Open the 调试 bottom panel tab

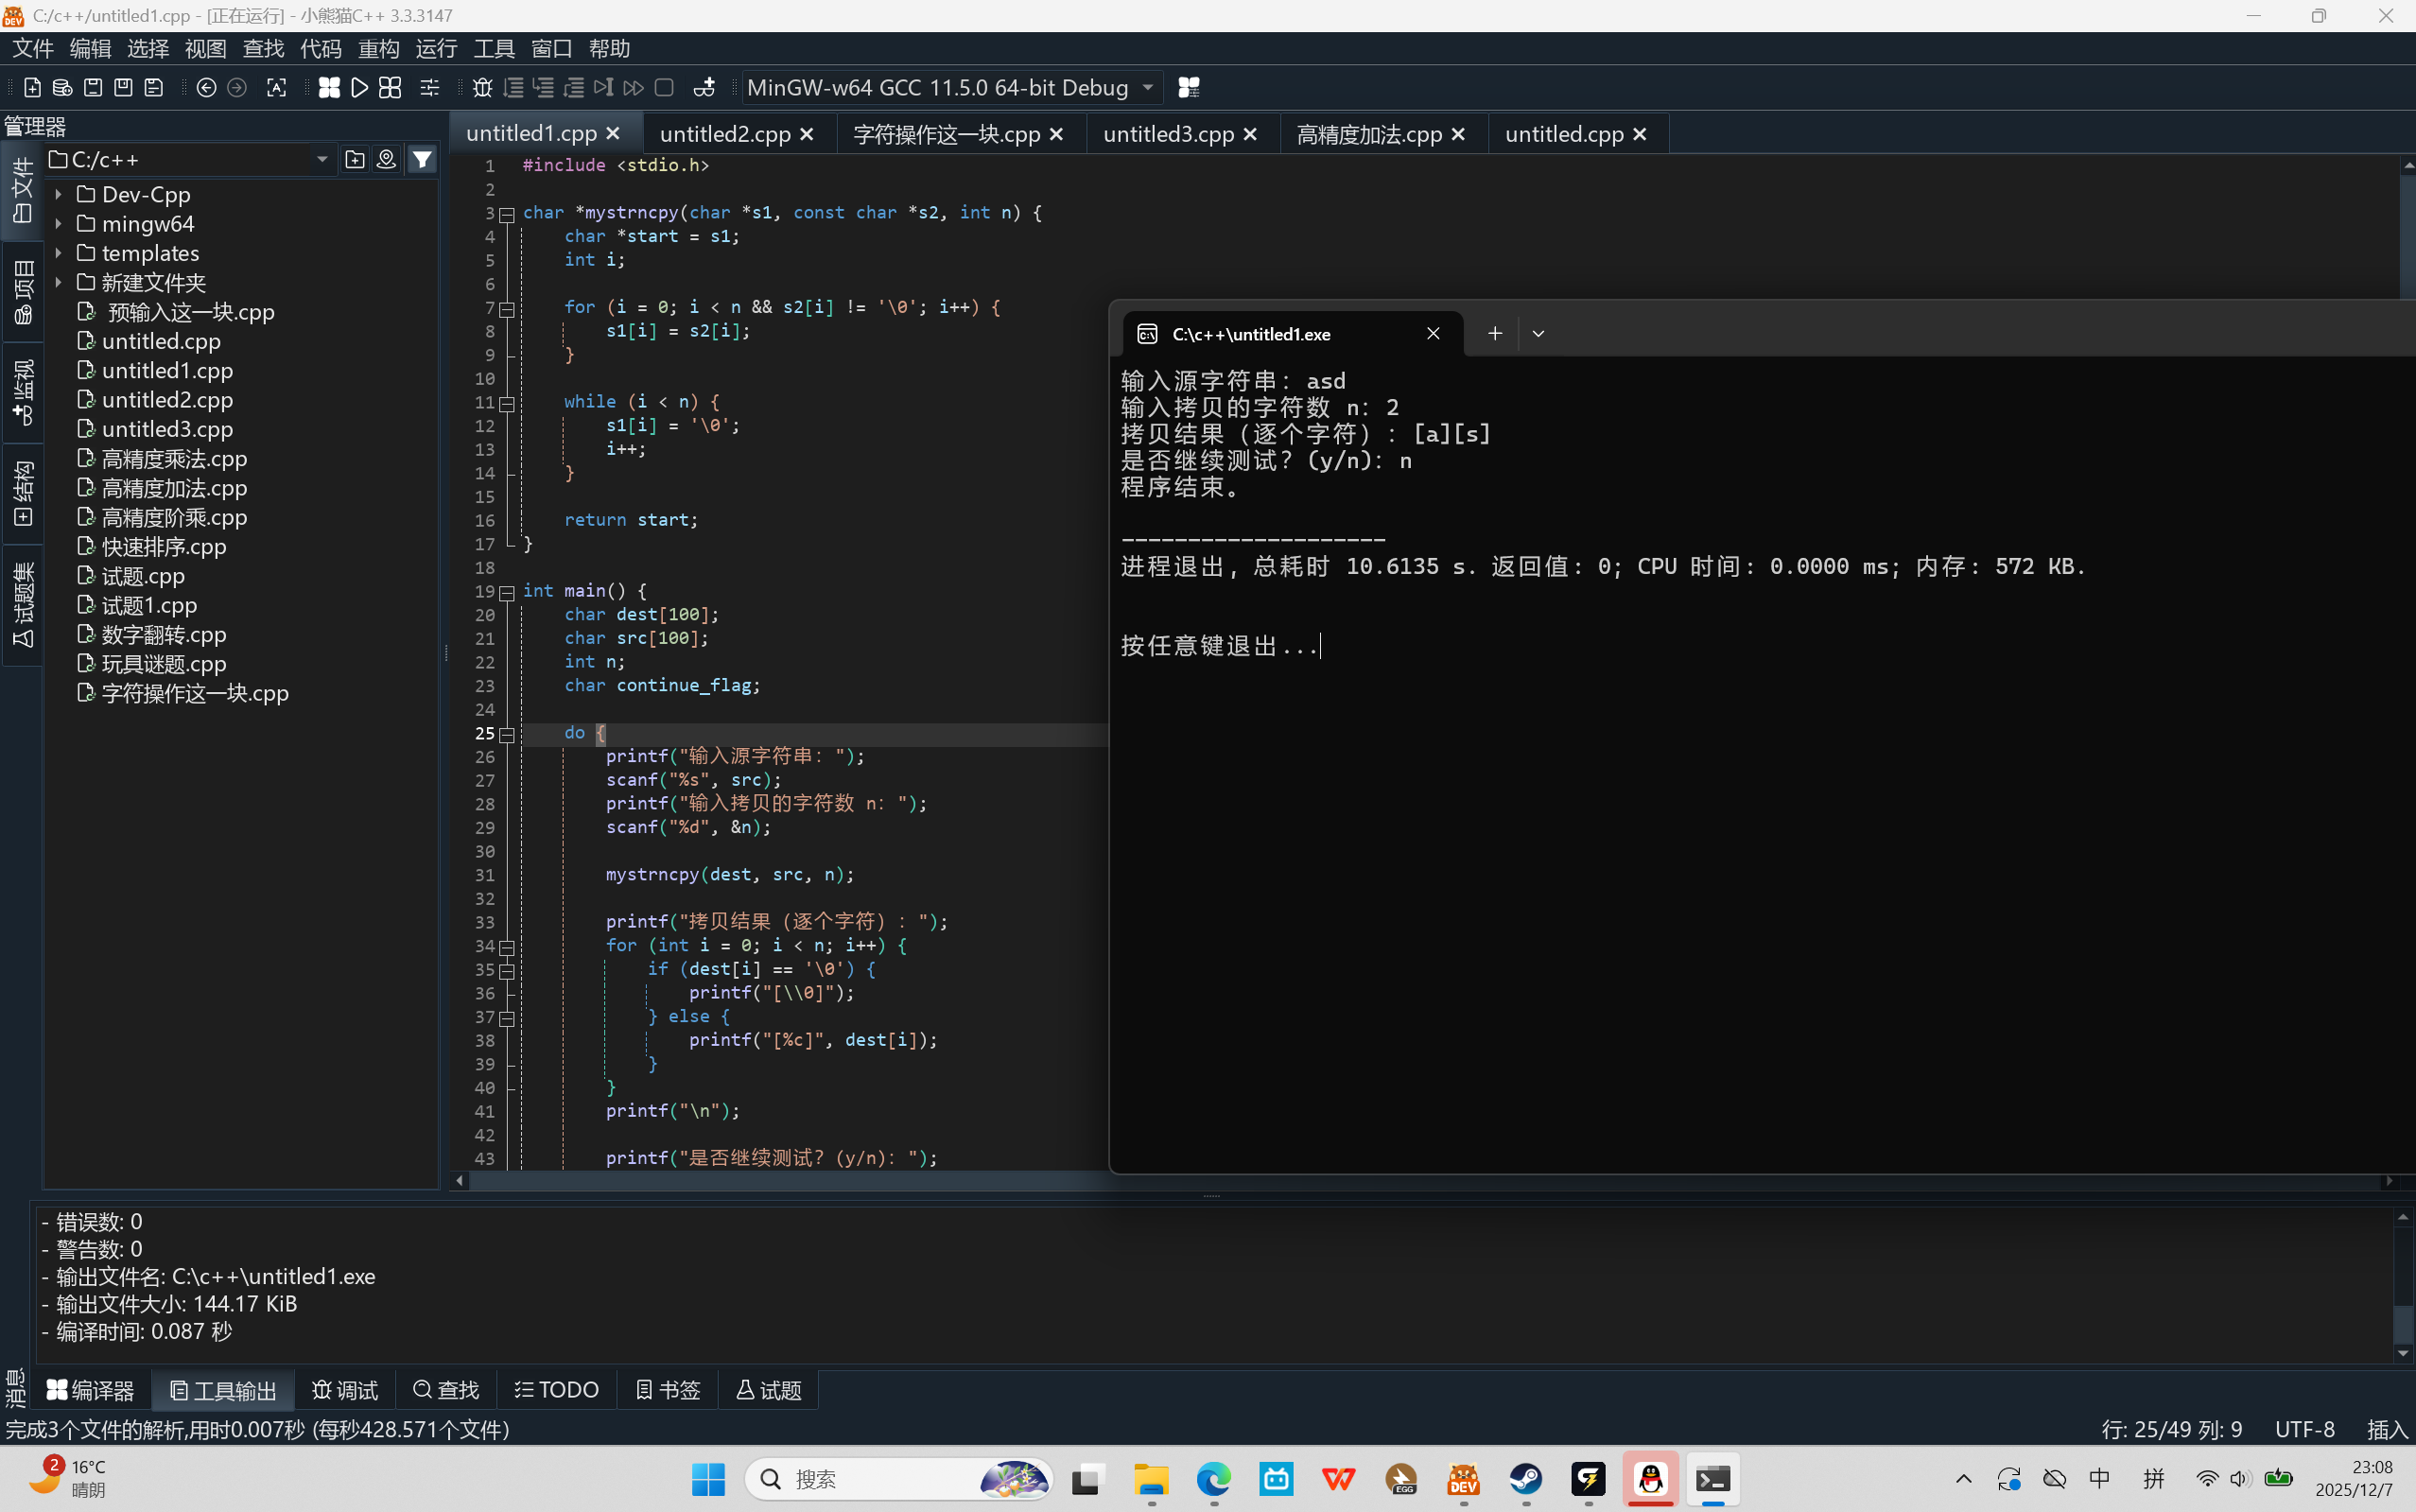[345, 1390]
